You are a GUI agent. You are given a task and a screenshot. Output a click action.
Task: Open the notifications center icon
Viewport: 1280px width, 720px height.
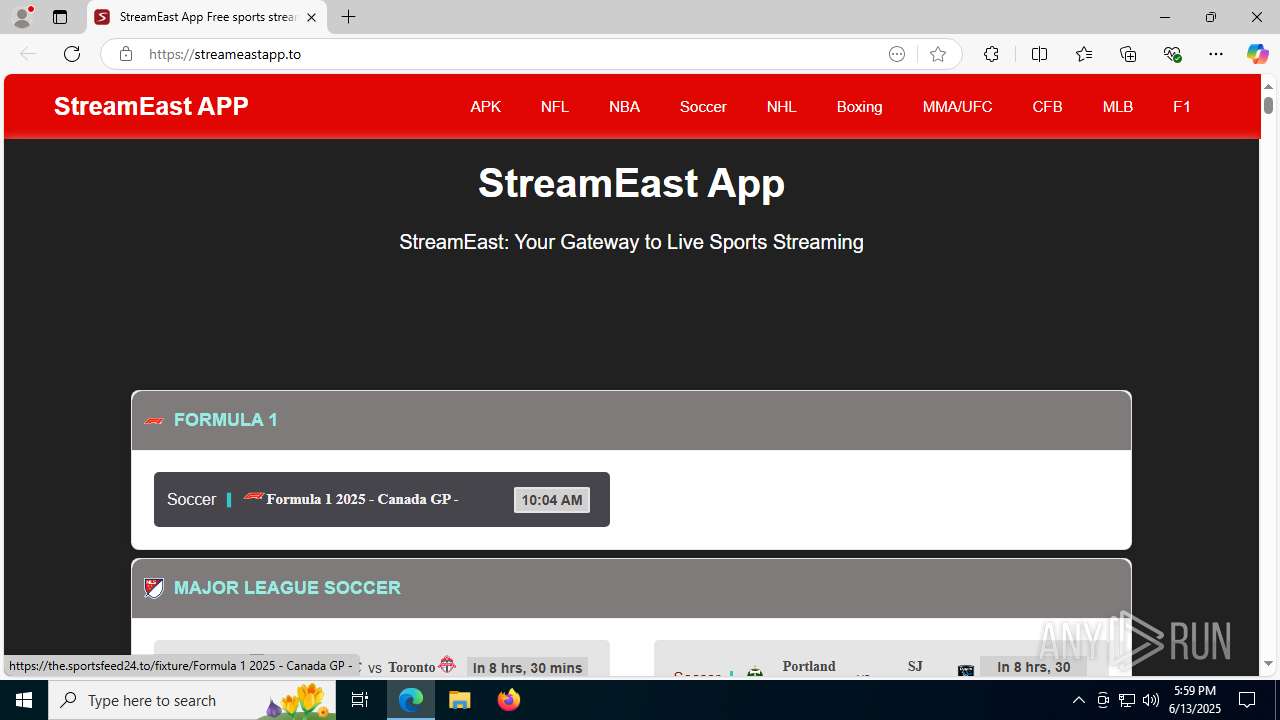[x=1247, y=700]
